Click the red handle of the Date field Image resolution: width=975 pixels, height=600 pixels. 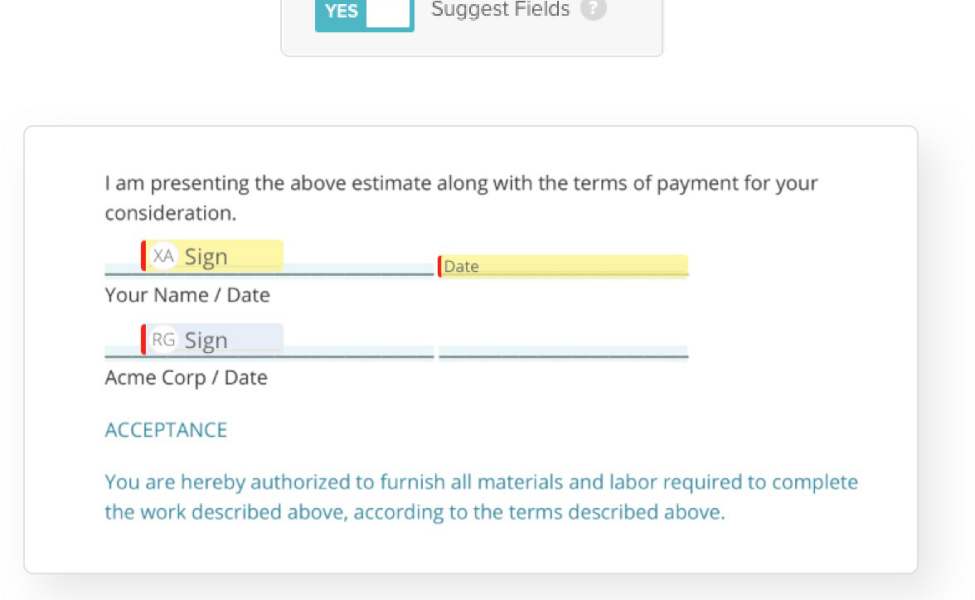pos(440,266)
